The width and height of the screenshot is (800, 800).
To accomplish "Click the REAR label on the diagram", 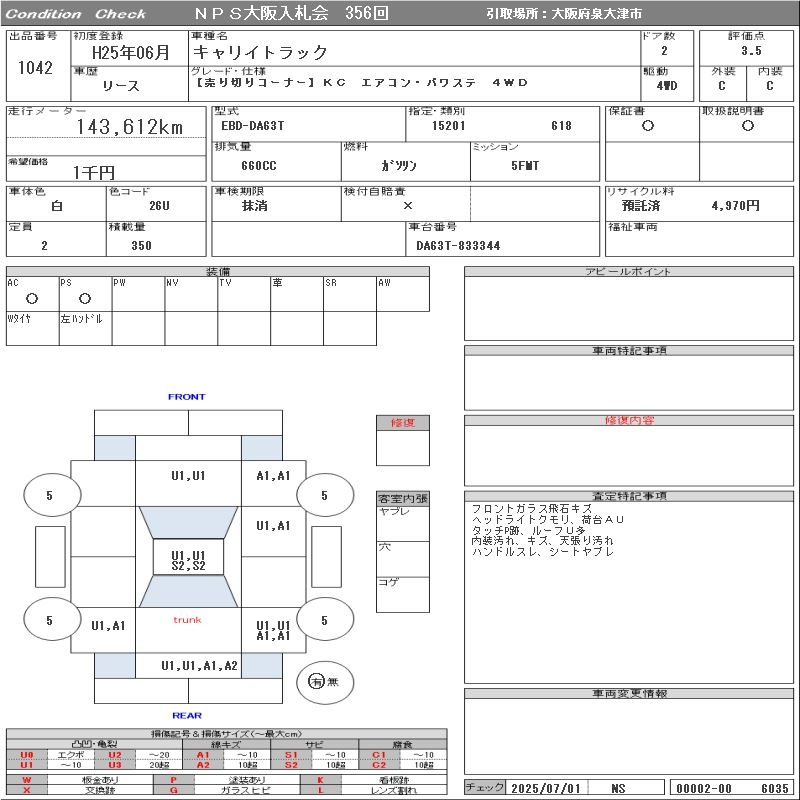I will click(x=187, y=715).
